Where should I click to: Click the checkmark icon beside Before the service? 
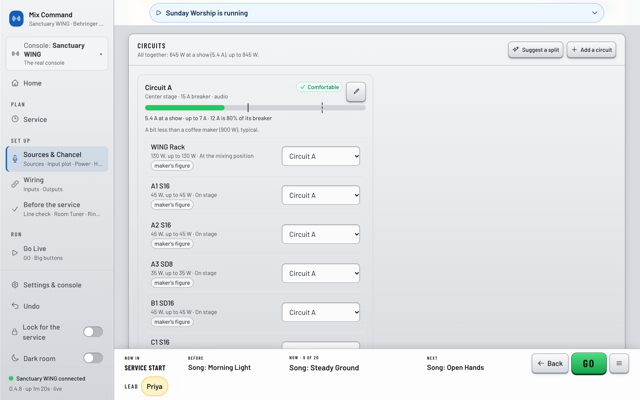click(15, 209)
